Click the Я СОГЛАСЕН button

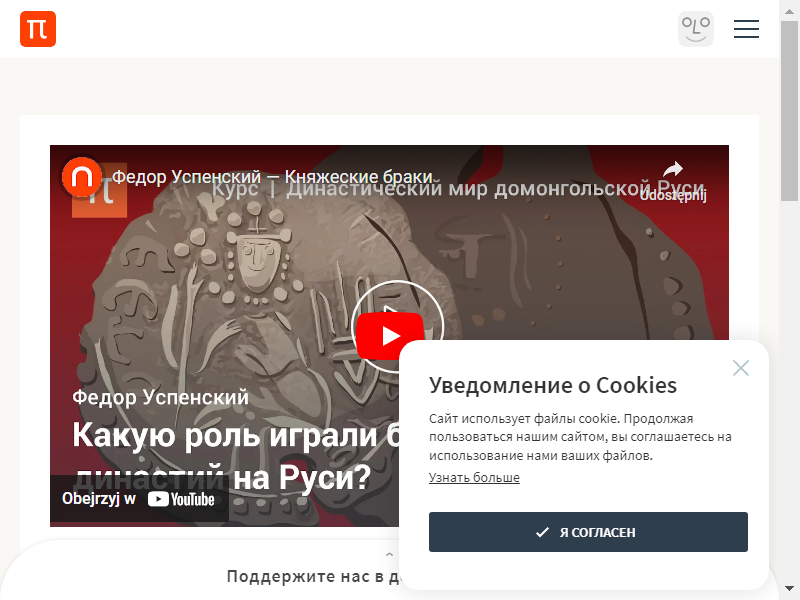click(x=588, y=532)
